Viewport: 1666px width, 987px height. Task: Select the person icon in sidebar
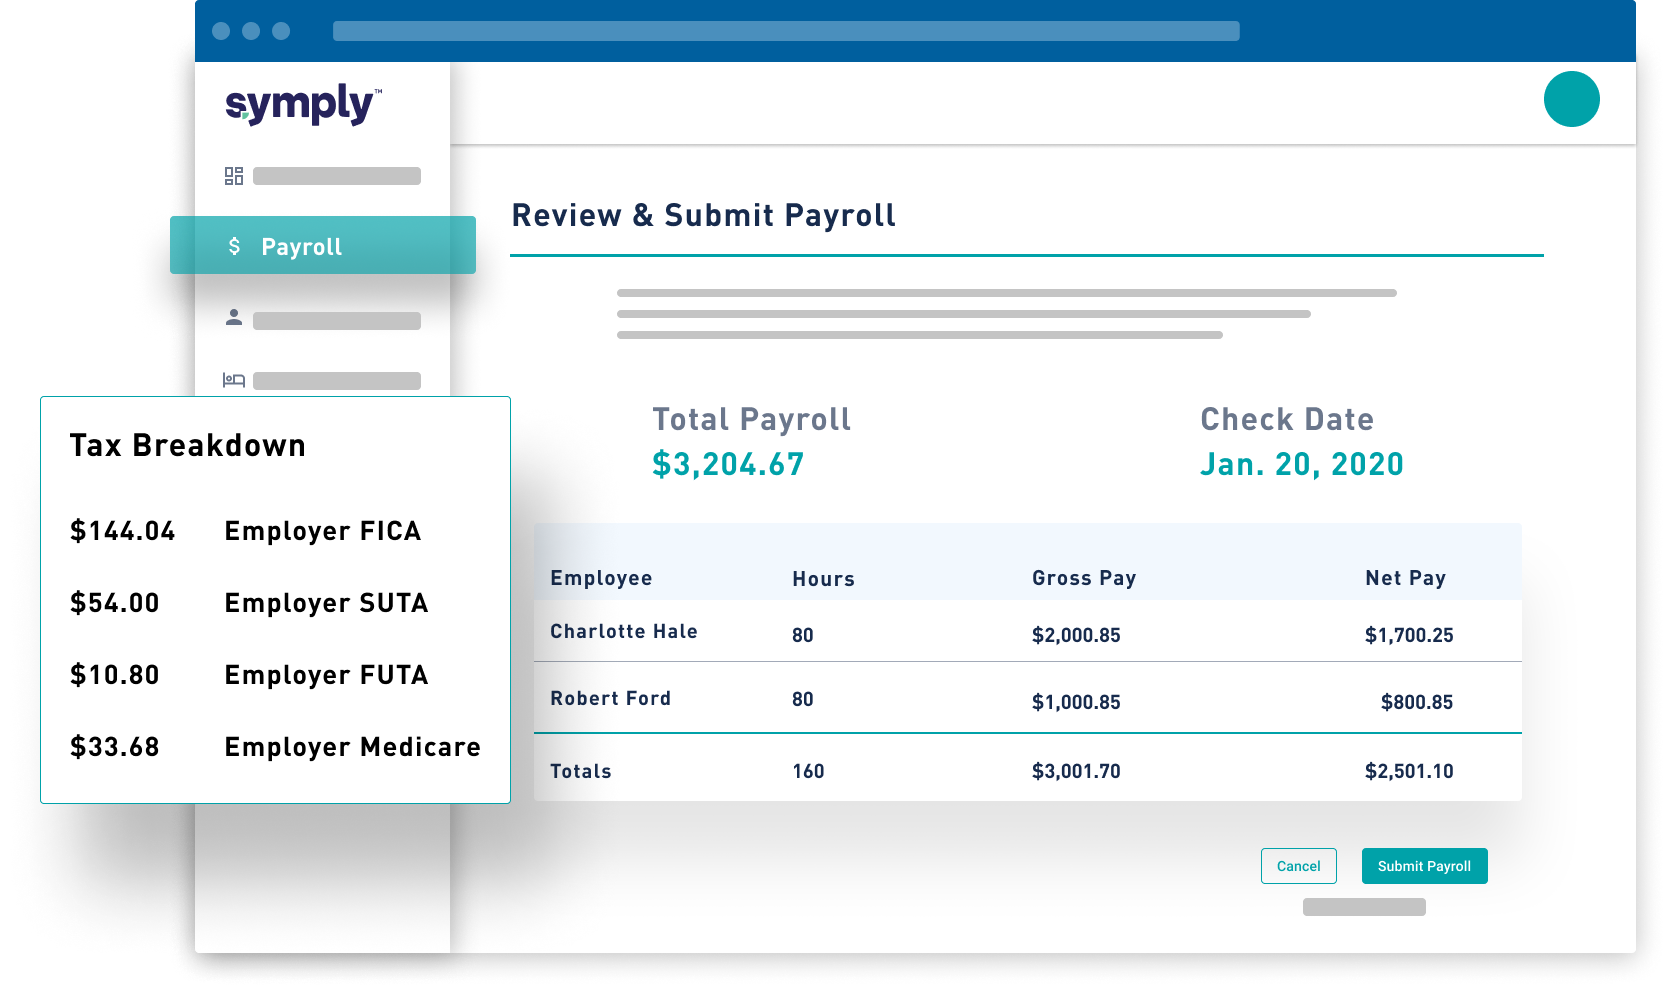(234, 318)
